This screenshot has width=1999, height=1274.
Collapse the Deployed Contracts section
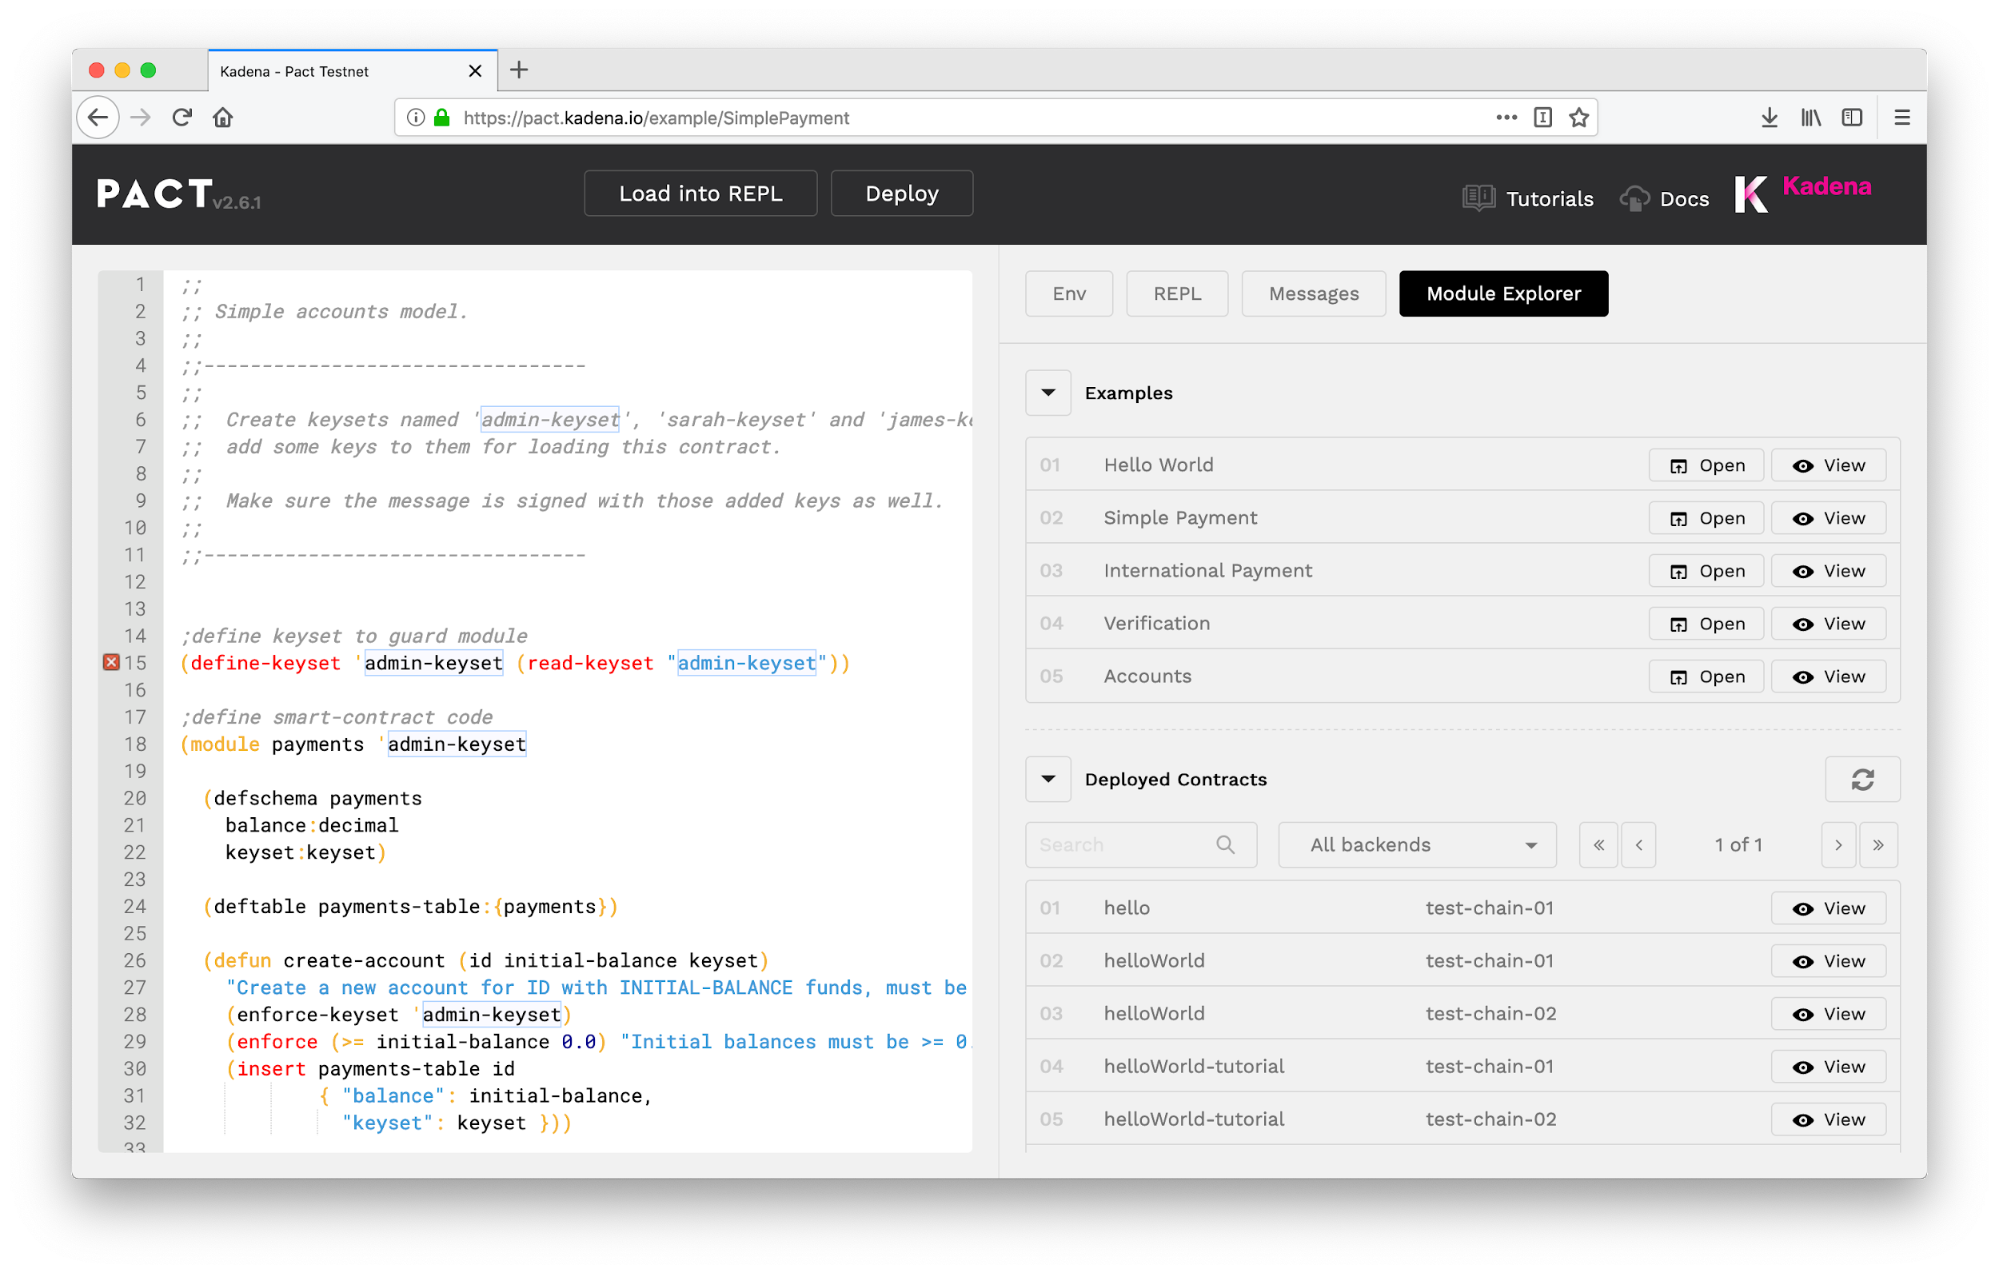1048,779
